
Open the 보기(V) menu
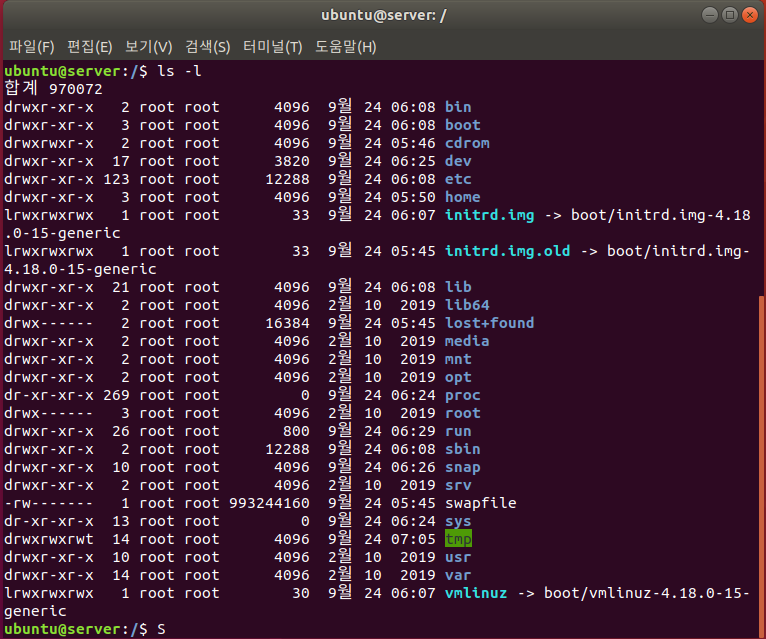149,47
